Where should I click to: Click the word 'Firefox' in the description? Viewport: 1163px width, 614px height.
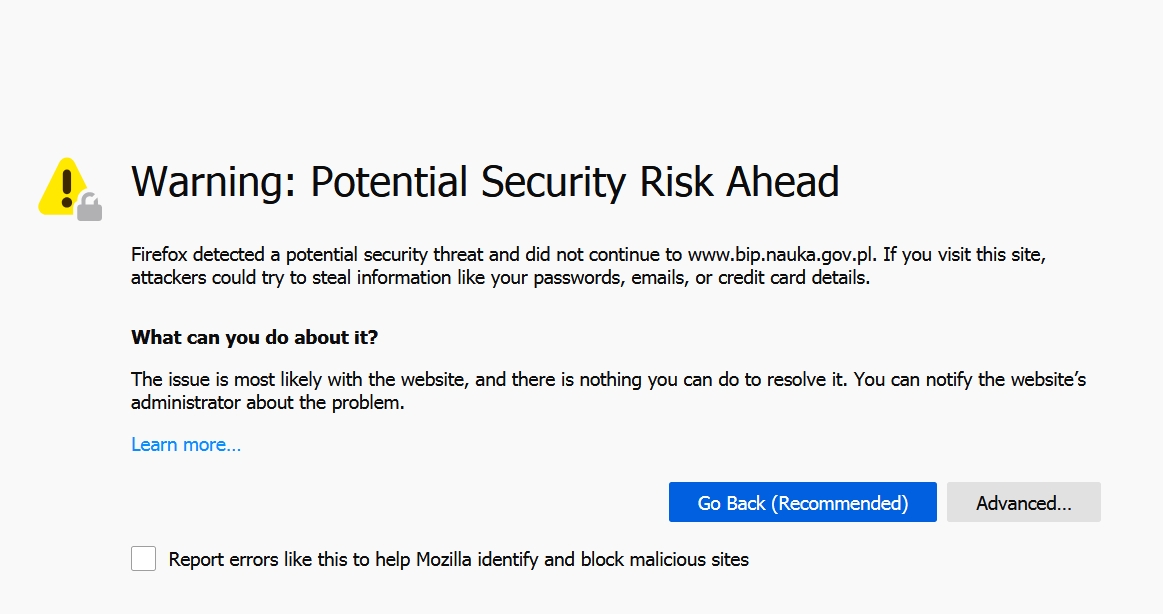tap(160, 254)
